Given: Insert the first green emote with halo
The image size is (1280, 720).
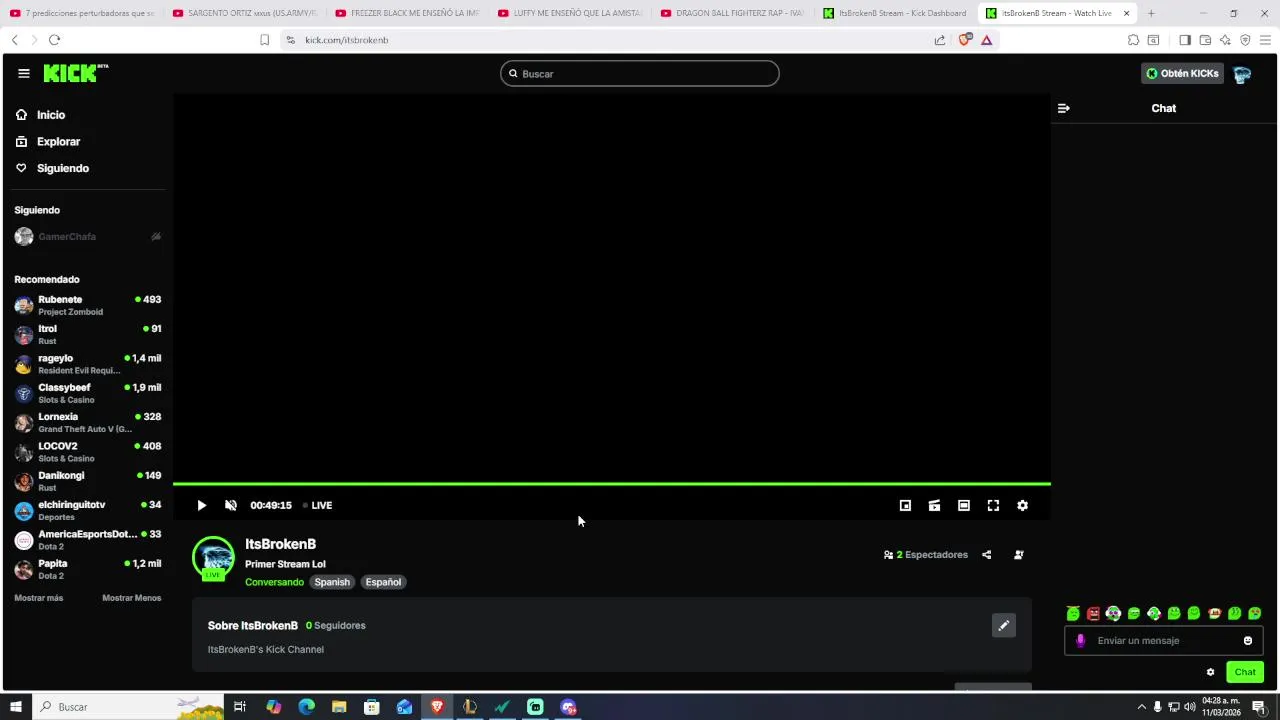Looking at the screenshot, I should pyautogui.click(x=1073, y=613).
